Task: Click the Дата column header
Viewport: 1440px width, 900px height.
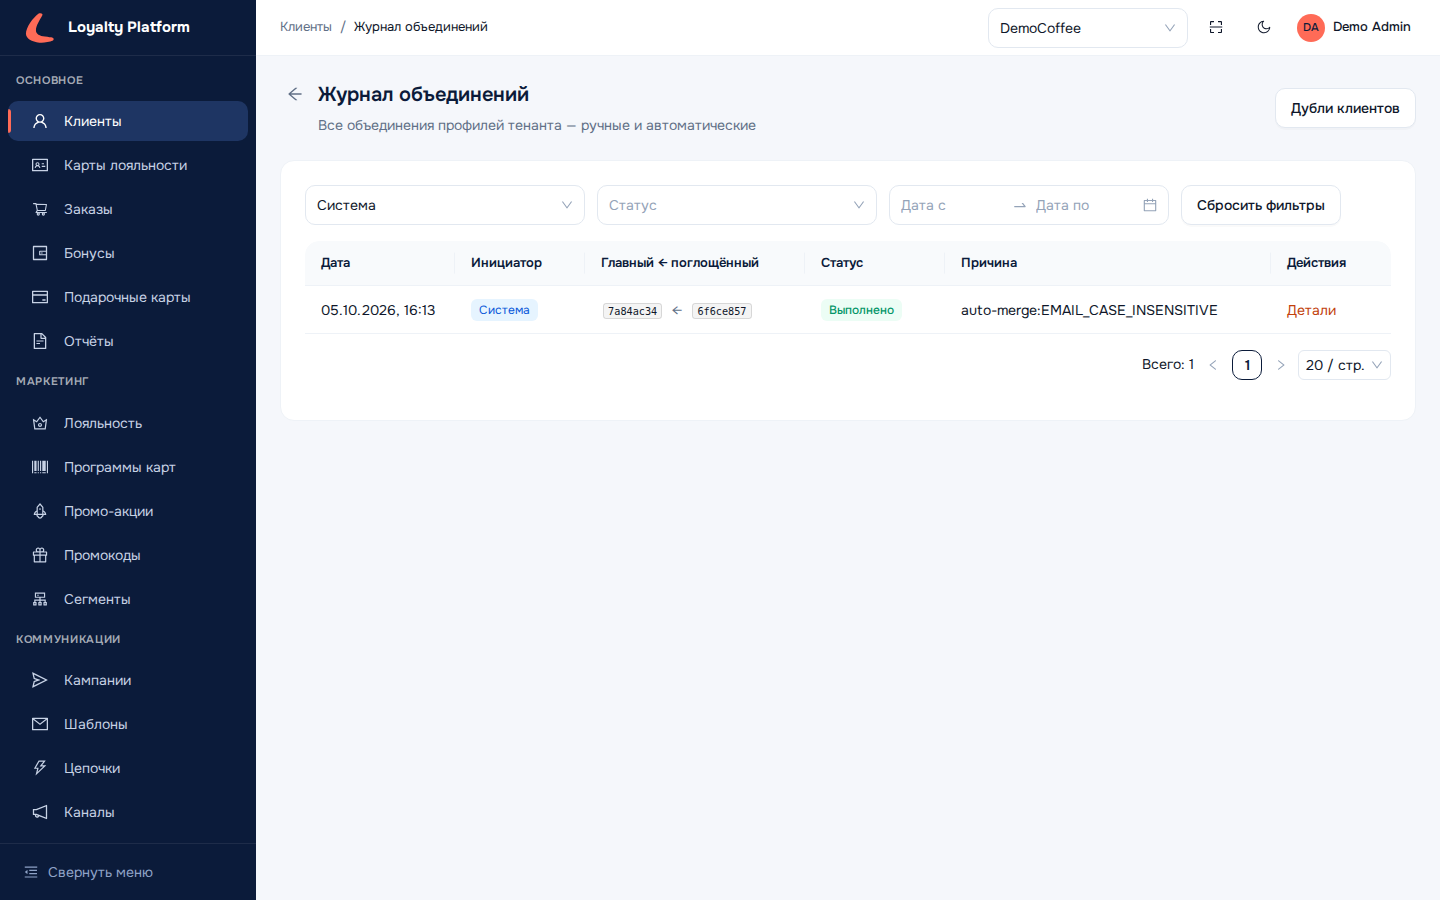Action: coord(379,263)
